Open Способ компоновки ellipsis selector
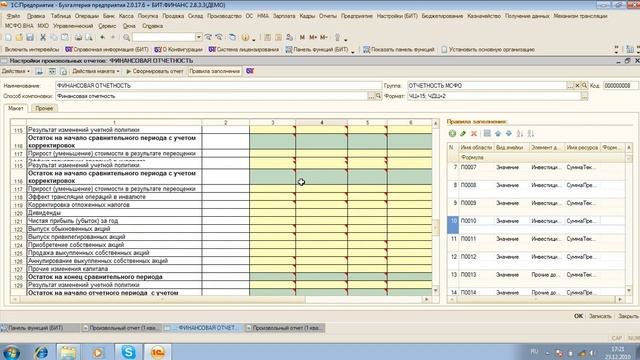640x360 pixels. point(371,96)
